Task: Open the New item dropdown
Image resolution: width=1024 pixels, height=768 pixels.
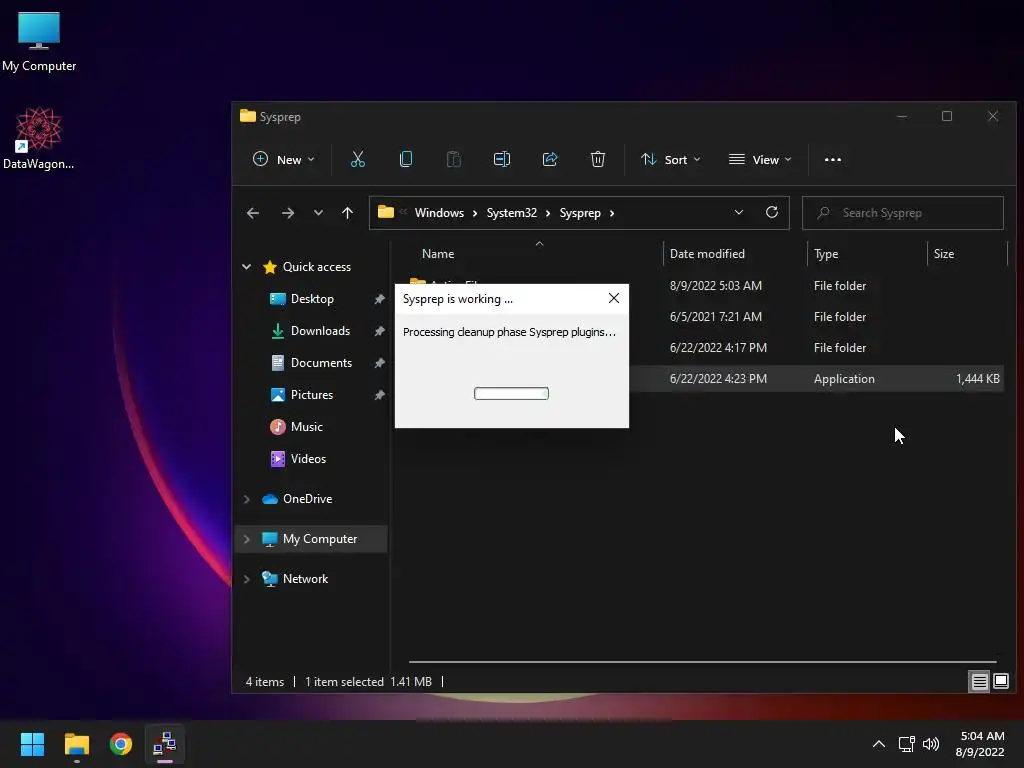Action: pyautogui.click(x=283, y=159)
